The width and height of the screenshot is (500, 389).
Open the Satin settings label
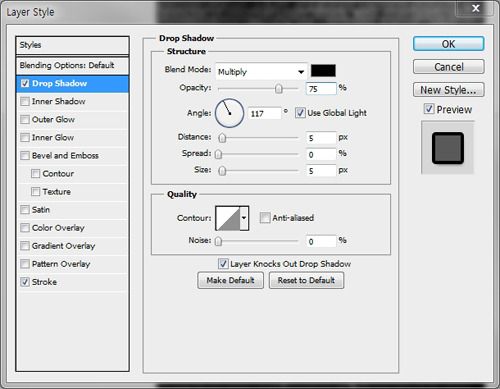click(41, 210)
